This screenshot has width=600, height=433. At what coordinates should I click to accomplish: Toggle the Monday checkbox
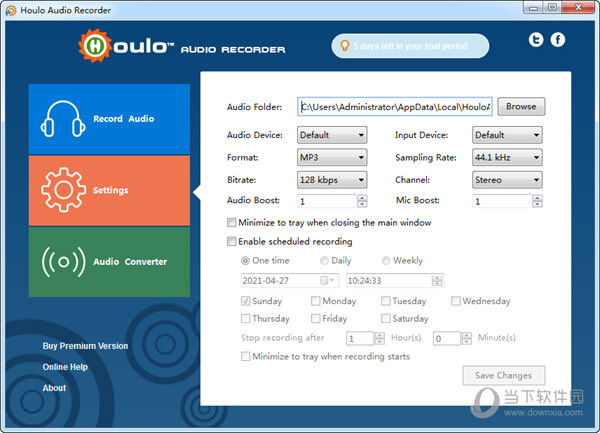[x=315, y=301]
